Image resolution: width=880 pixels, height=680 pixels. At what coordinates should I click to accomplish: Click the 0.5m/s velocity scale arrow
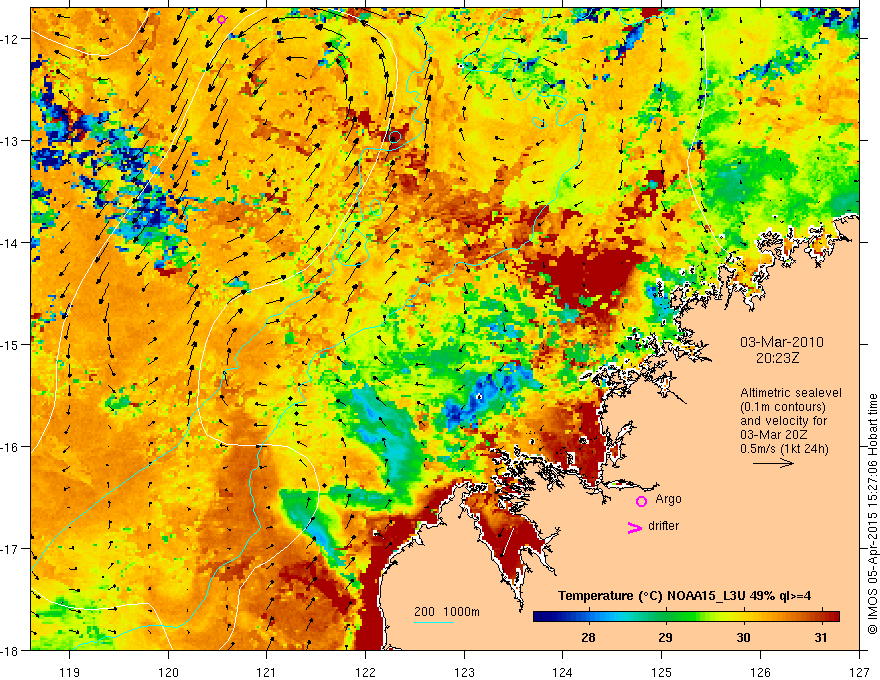tap(773, 463)
